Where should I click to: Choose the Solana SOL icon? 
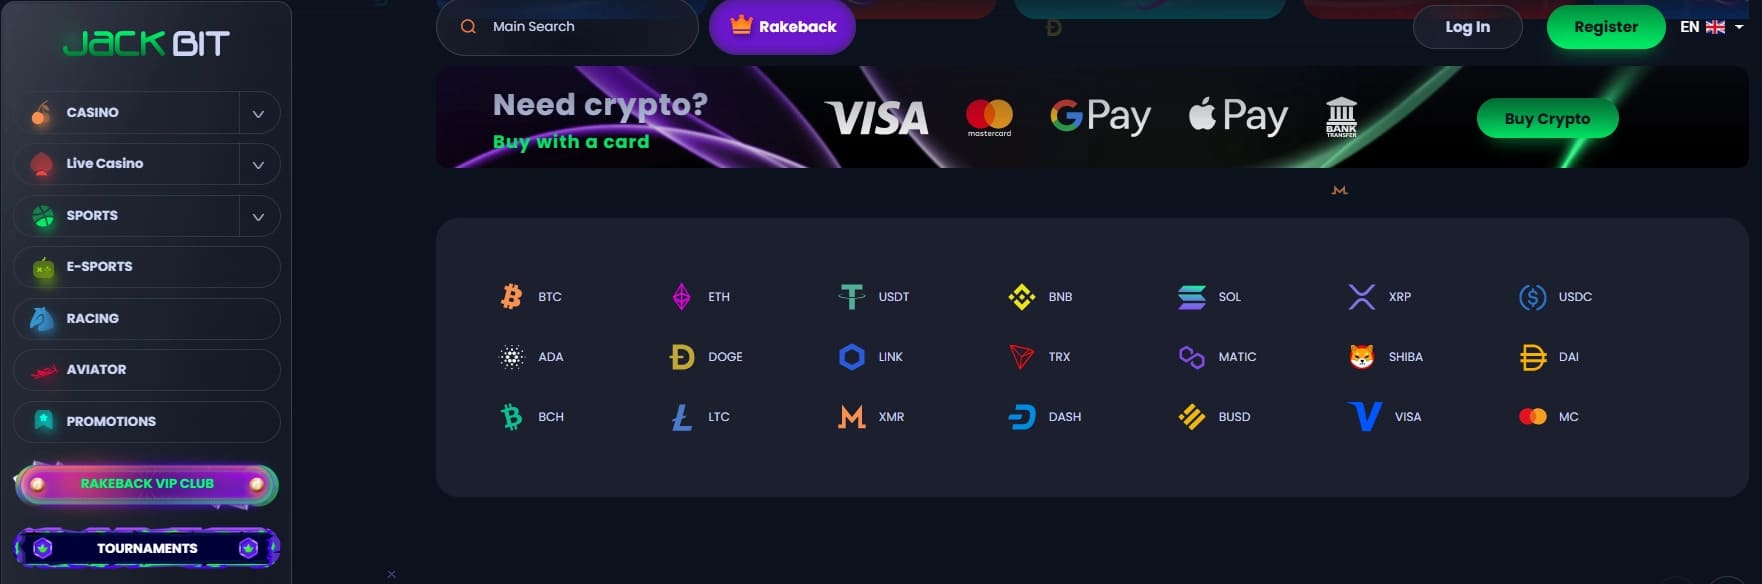click(x=1191, y=296)
